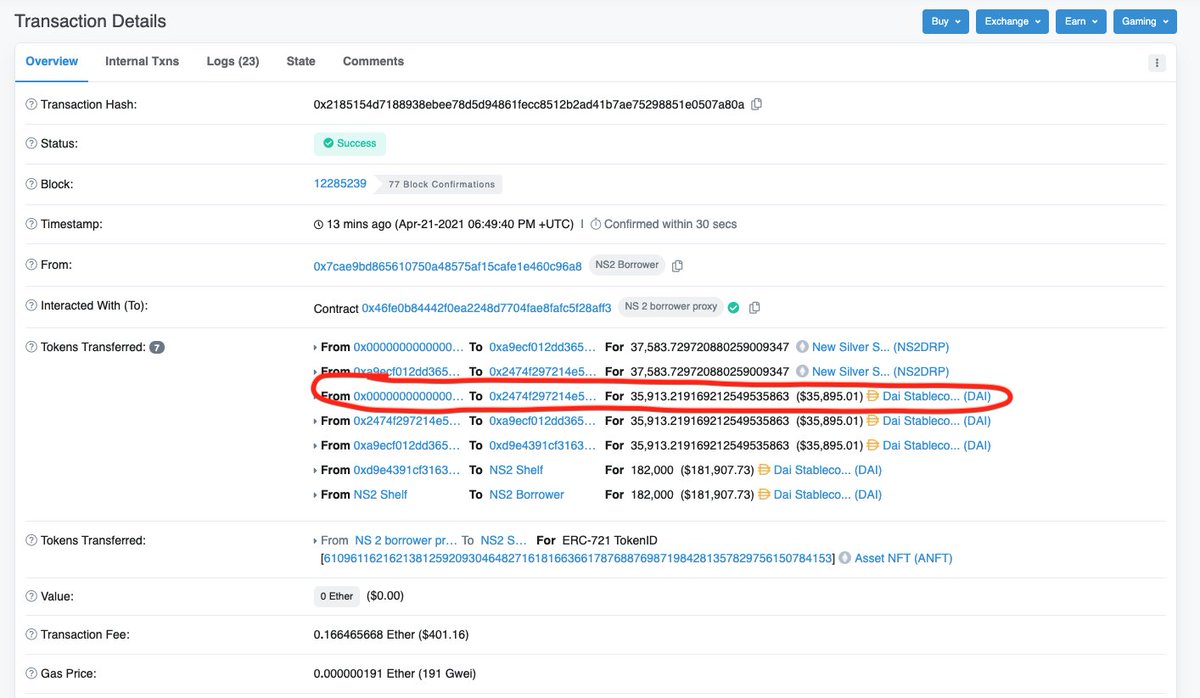This screenshot has height=698, width=1200.
Task: Click the help icon beside Interacted With (To)
Action: tap(31, 306)
